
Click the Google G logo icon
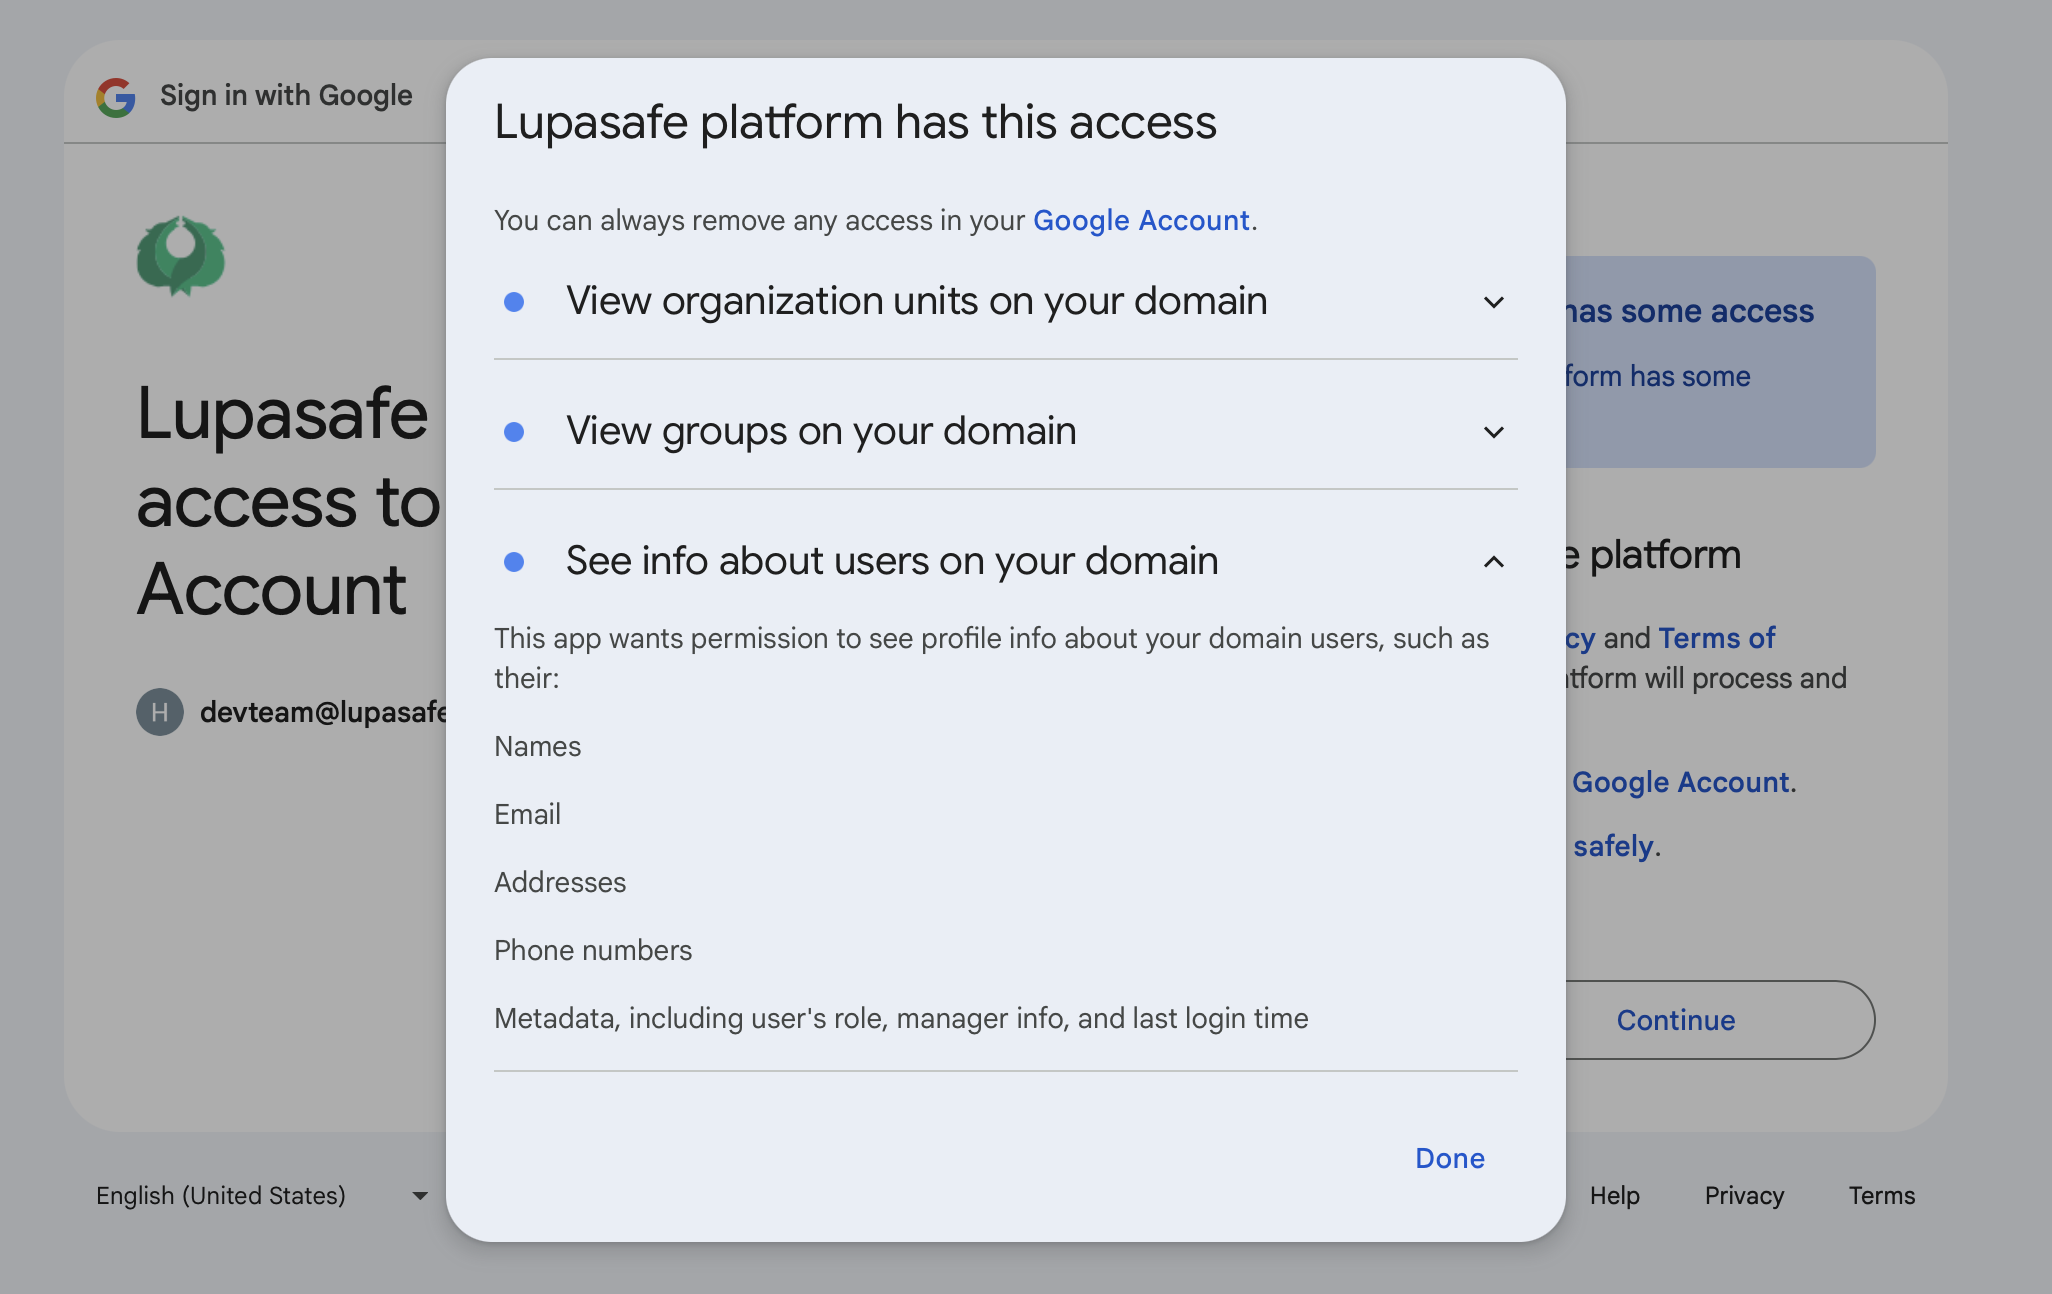click(116, 97)
